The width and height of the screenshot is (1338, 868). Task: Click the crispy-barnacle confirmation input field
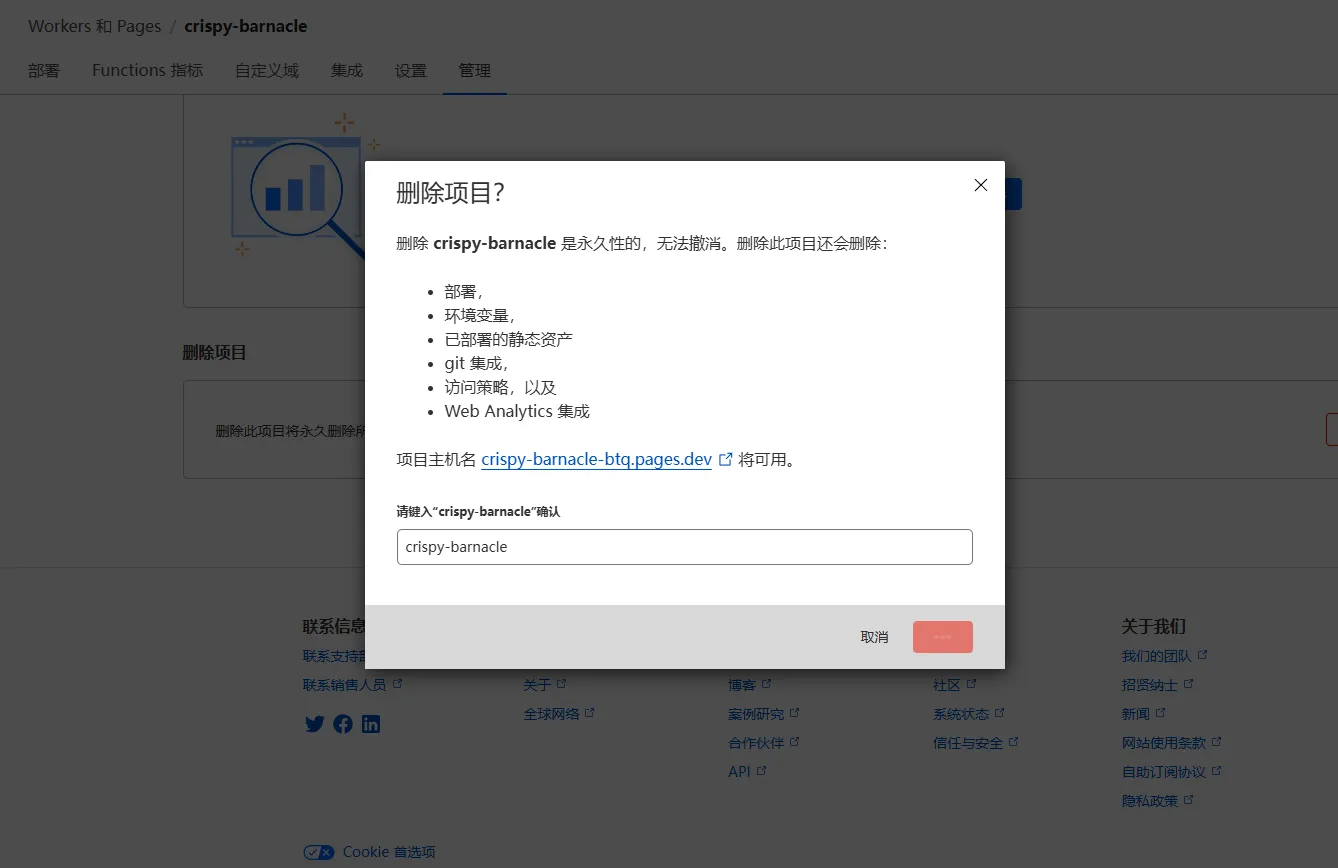pos(684,546)
